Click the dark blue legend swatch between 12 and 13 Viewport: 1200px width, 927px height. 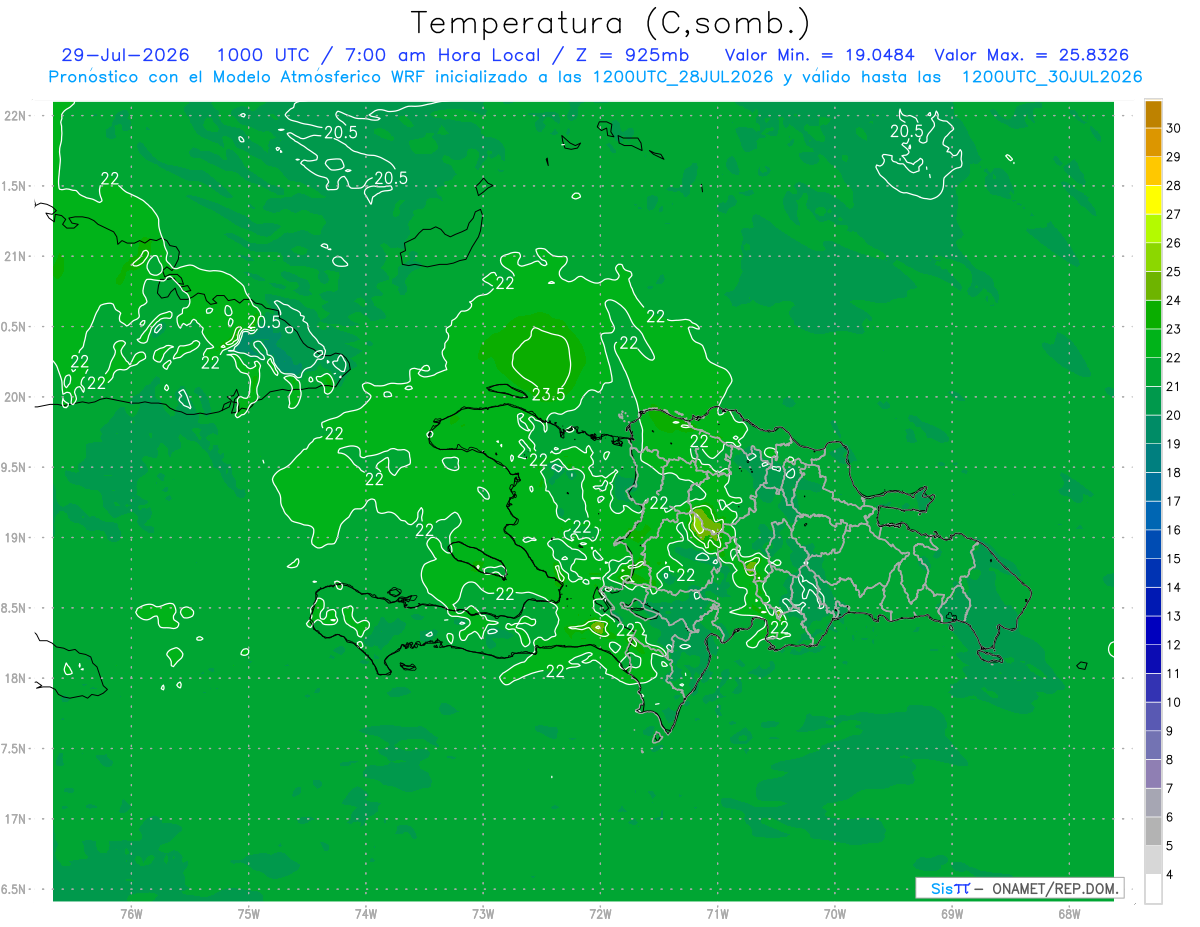(x=1153, y=631)
